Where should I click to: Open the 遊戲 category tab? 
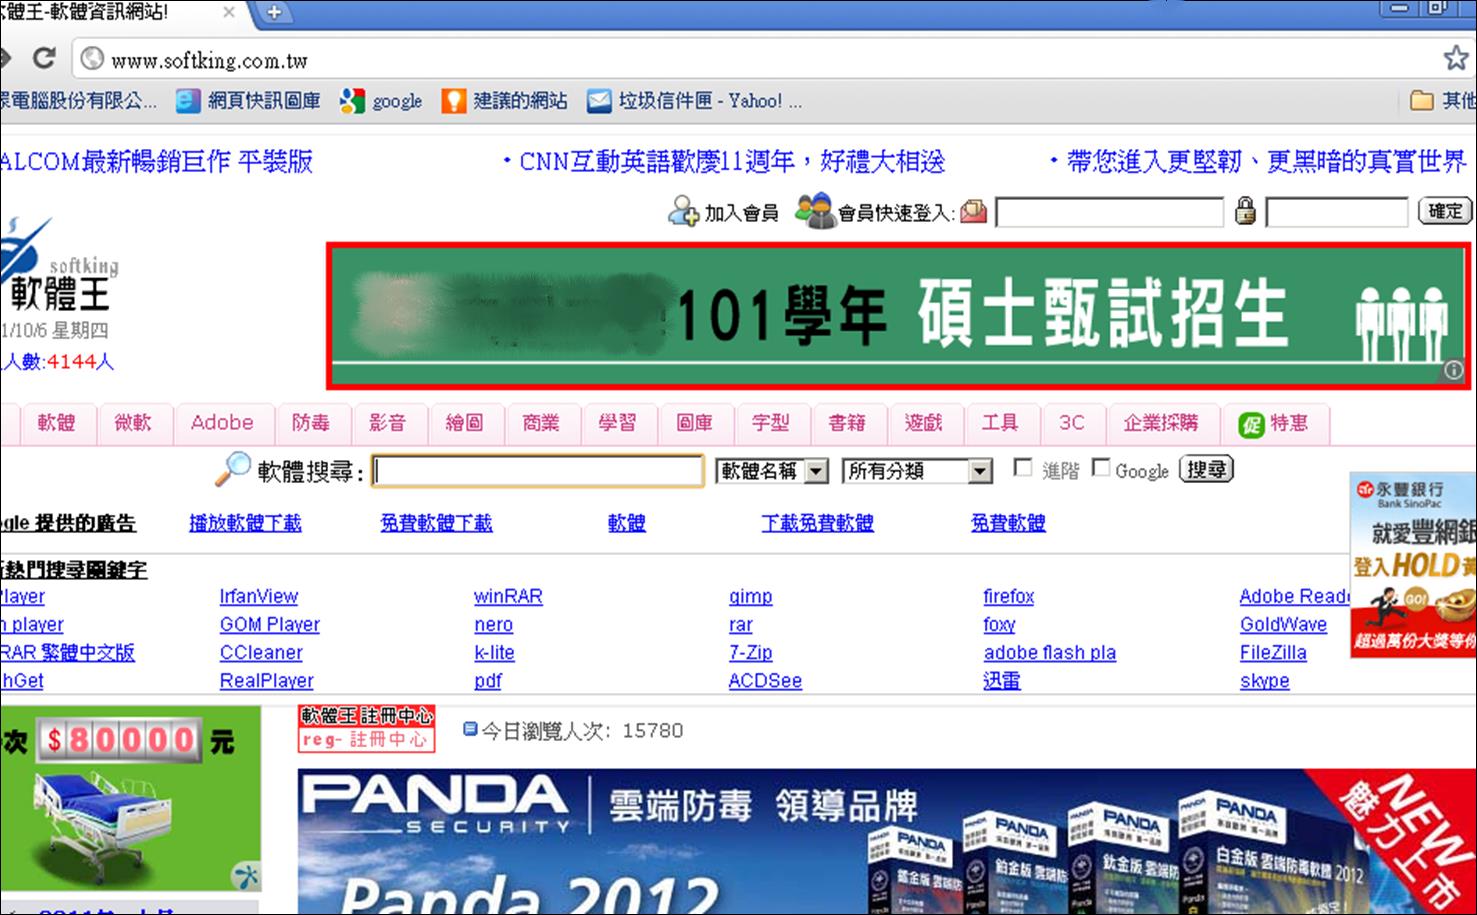pos(923,423)
